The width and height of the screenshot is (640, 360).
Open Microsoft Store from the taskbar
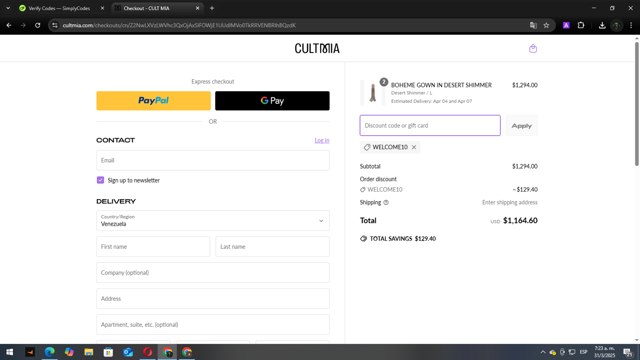click(108, 352)
